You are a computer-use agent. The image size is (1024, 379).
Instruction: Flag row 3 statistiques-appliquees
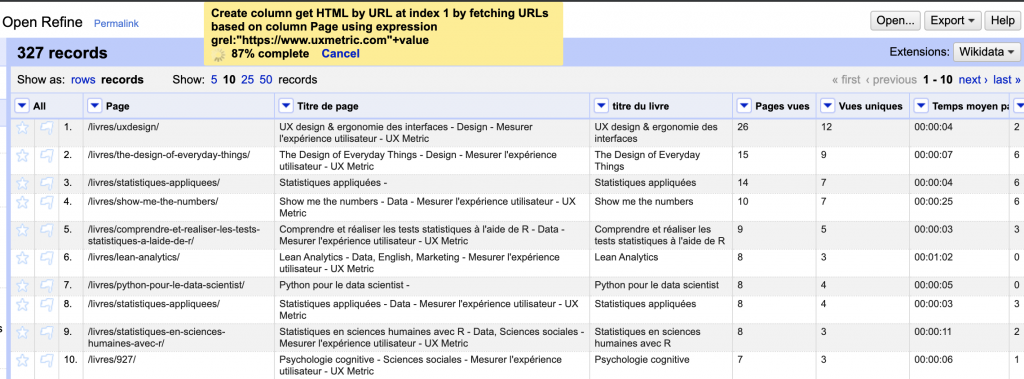(x=47, y=183)
